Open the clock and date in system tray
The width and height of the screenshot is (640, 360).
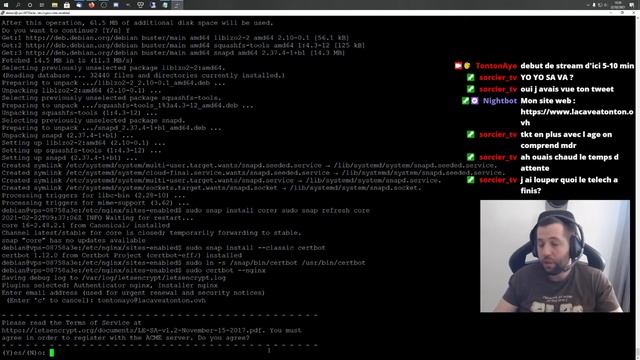click(x=617, y=5)
